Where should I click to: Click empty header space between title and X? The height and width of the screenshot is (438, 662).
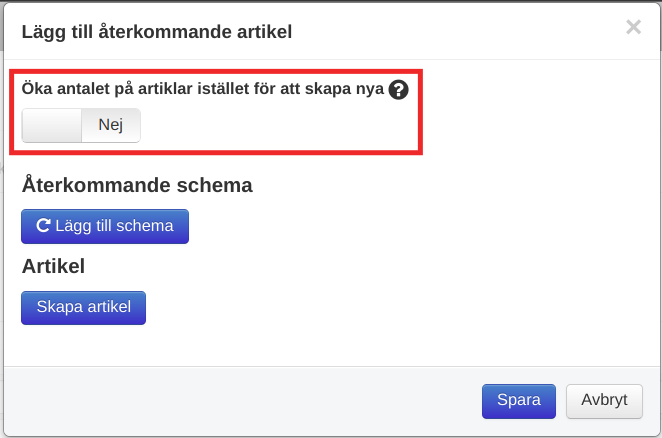coord(450,32)
